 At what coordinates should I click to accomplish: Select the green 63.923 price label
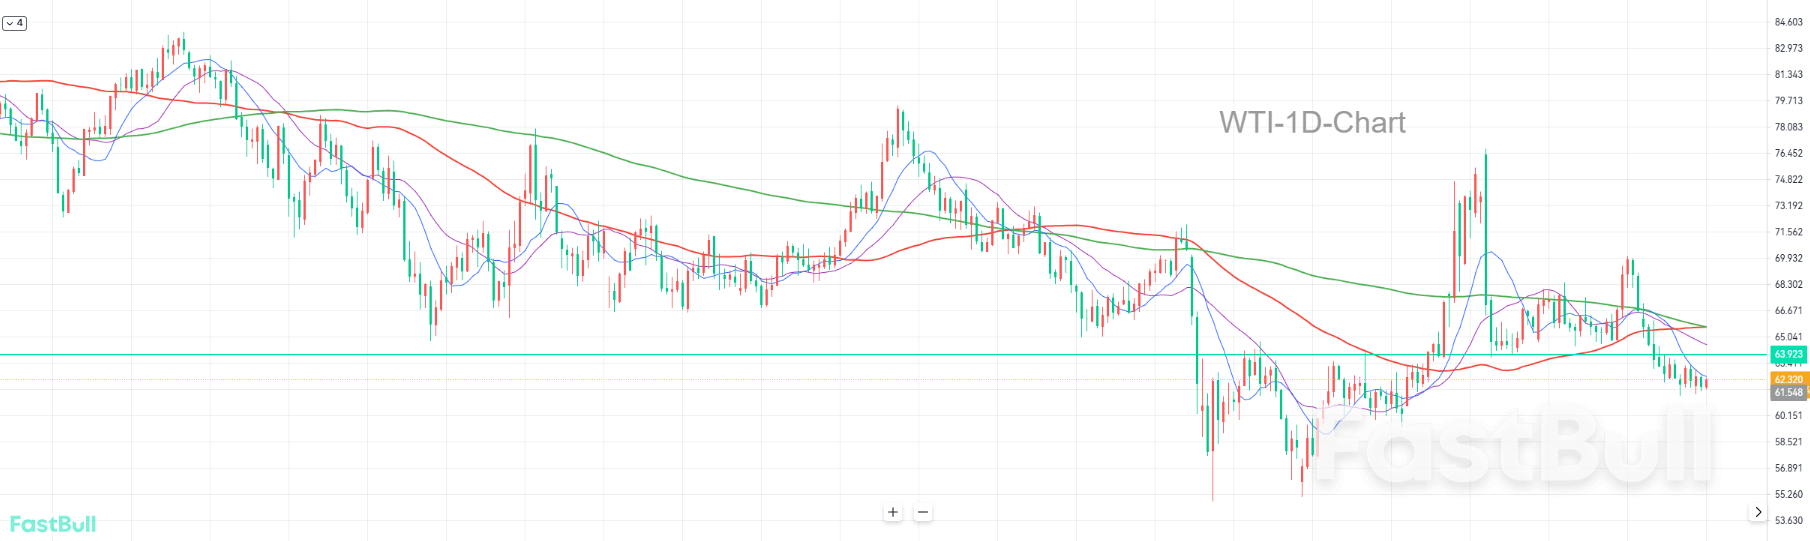pyautogui.click(x=1788, y=354)
